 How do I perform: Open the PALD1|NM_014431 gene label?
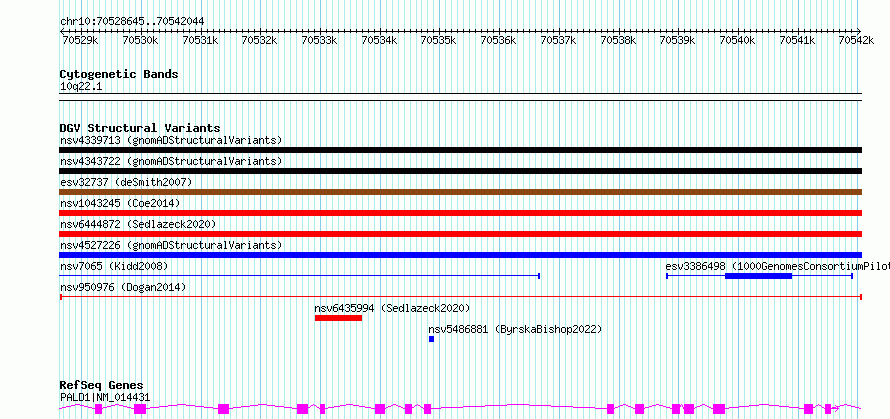tap(105, 397)
